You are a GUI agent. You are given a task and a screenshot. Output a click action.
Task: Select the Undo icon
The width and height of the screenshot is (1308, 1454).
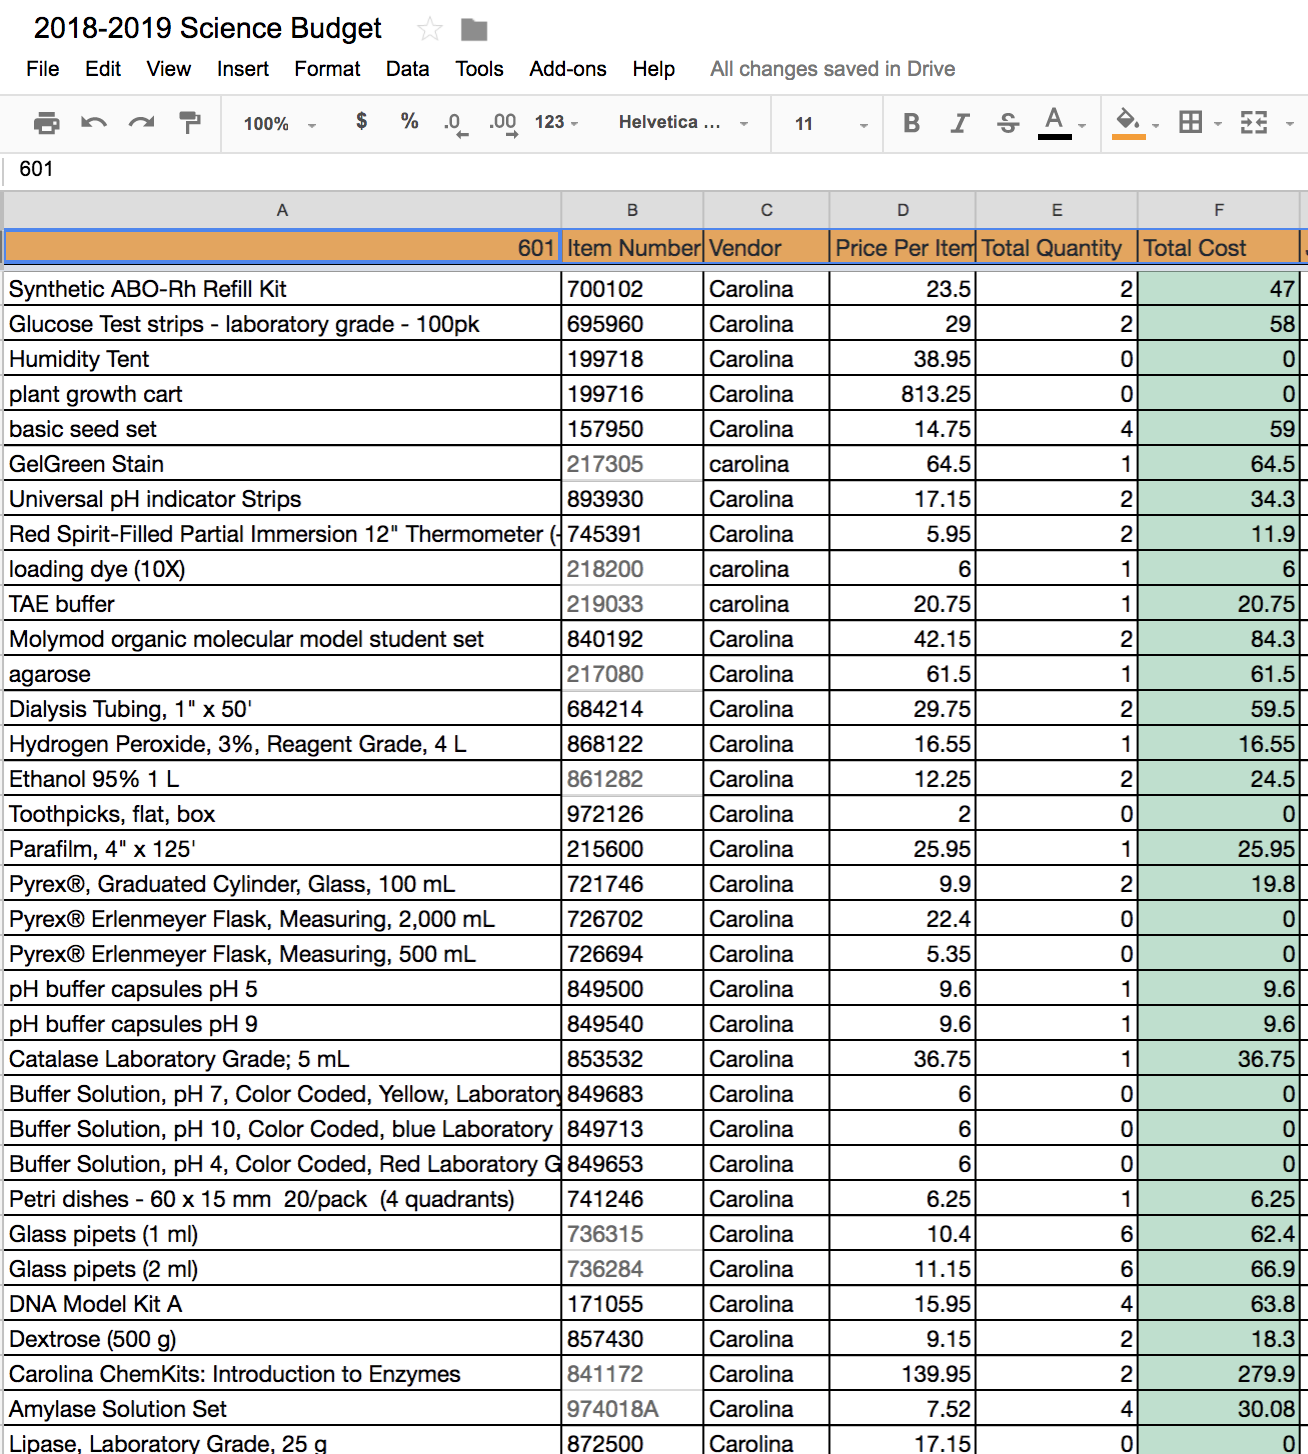pos(93,122)
